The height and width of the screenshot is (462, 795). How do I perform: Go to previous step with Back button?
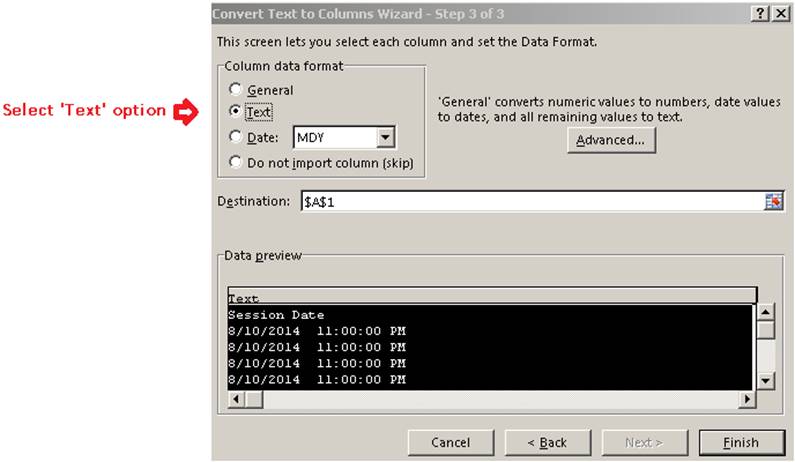[547, 442]
